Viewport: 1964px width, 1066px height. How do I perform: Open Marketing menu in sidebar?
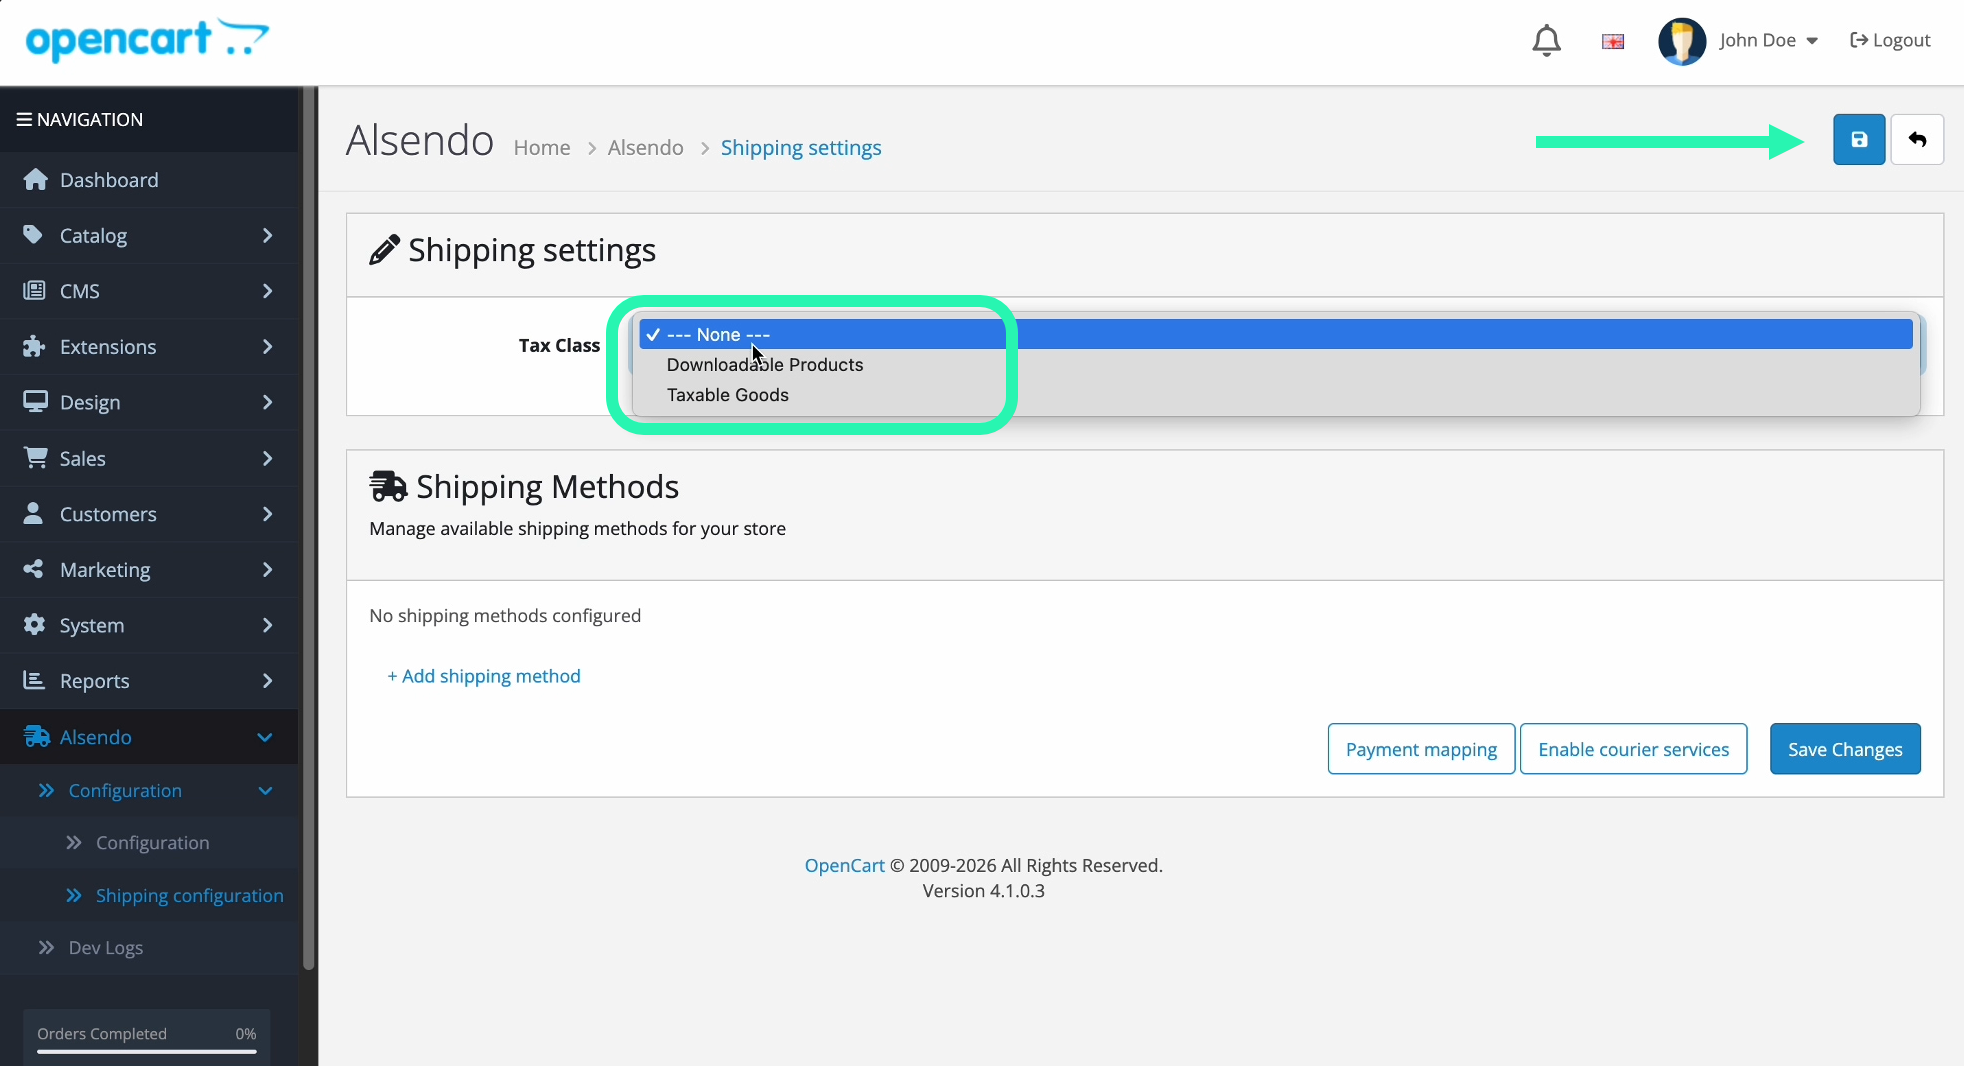(150, 570)
